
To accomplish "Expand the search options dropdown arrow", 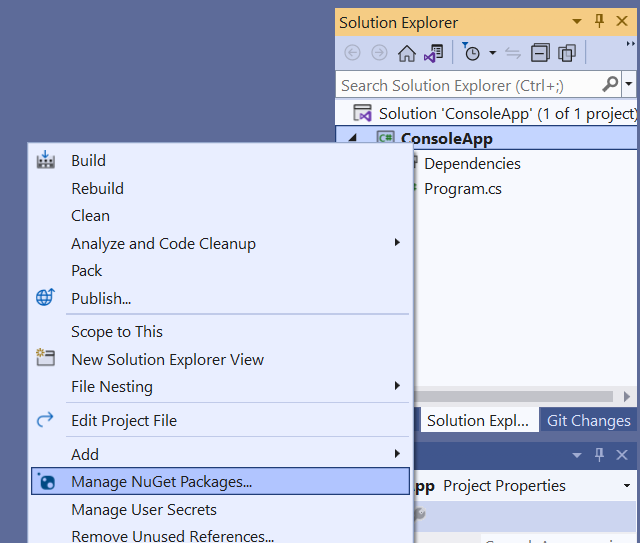I will [629, 84].
